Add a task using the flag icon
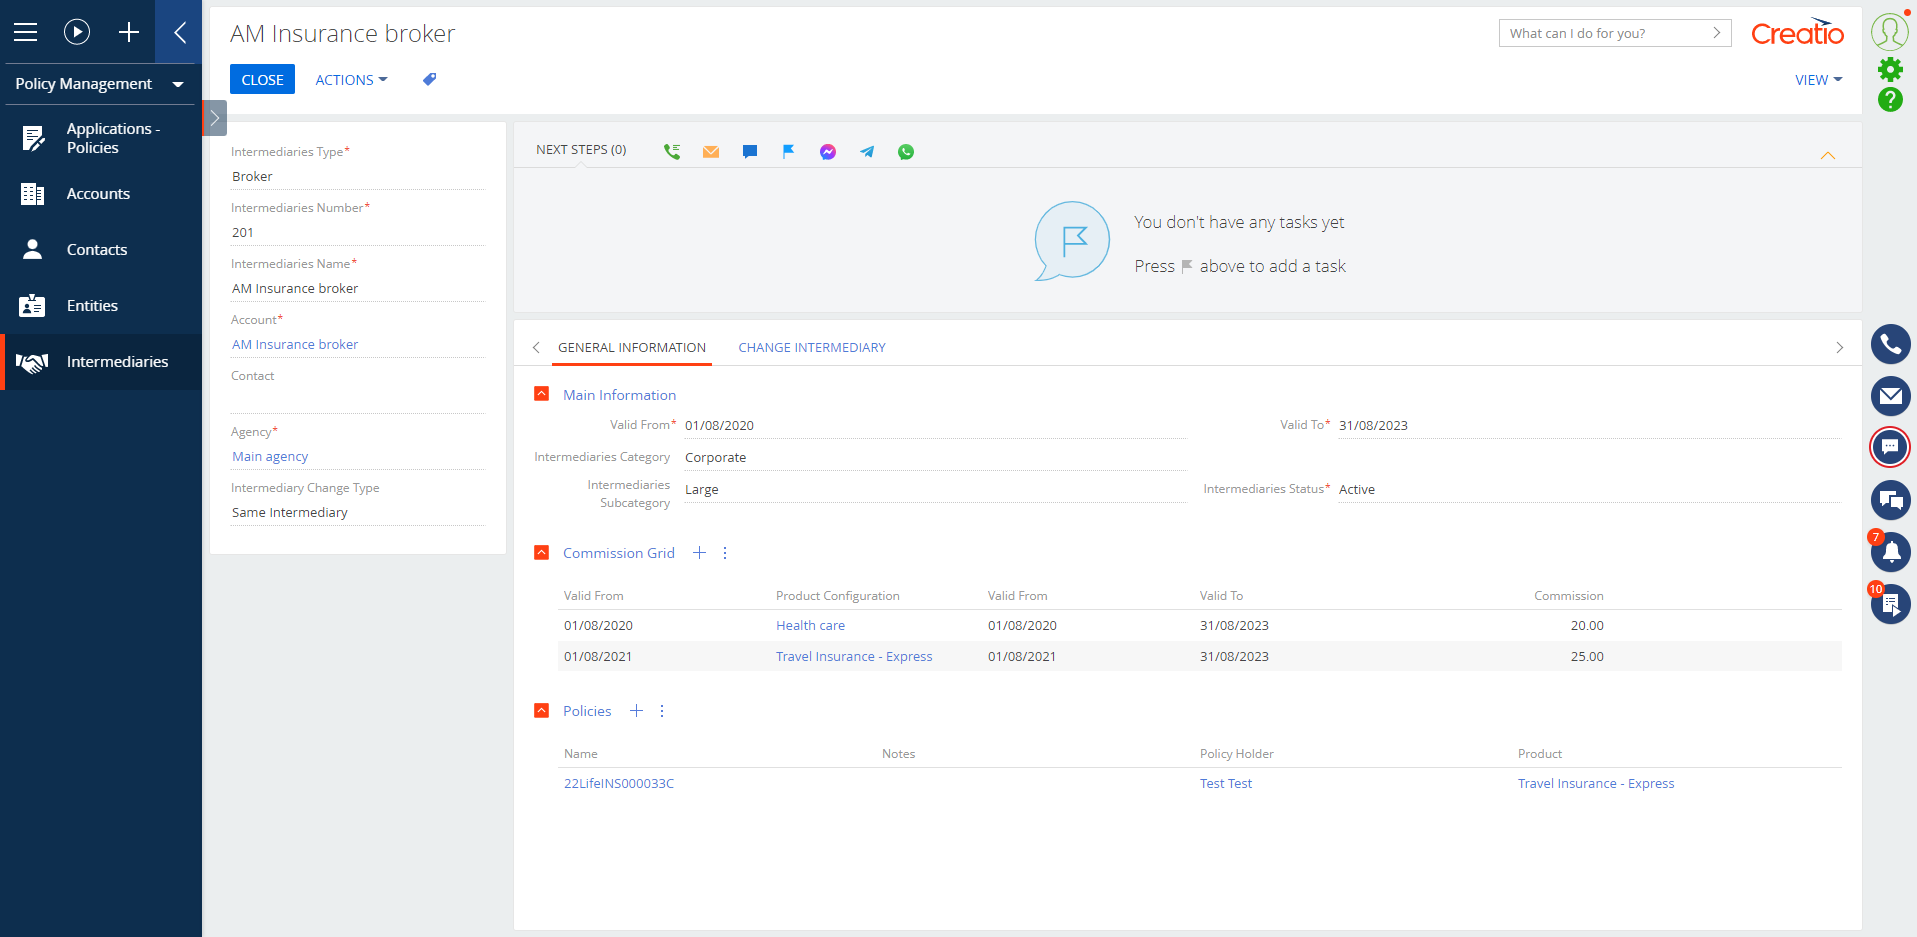The height and width of the screenshot is (937, 1917). pyautogui.click(x=789, y=151)
